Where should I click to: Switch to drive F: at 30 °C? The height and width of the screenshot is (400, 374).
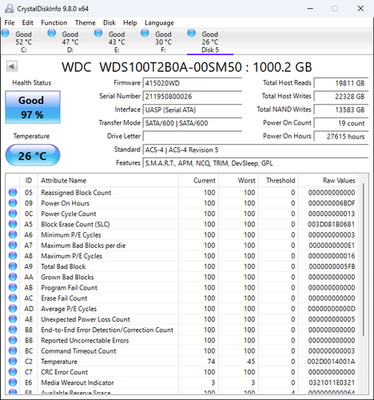tap(163, 42)
